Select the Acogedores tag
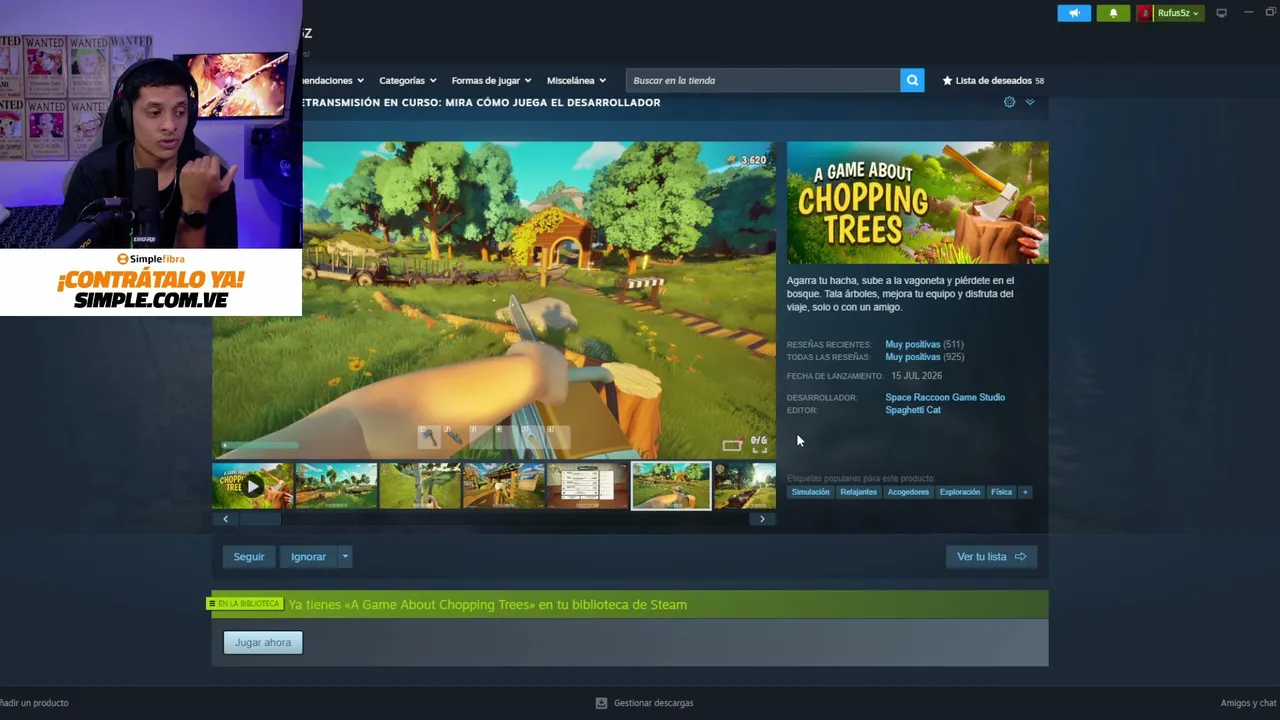Screen dimensions: 1280x720 tap(908, 492)
